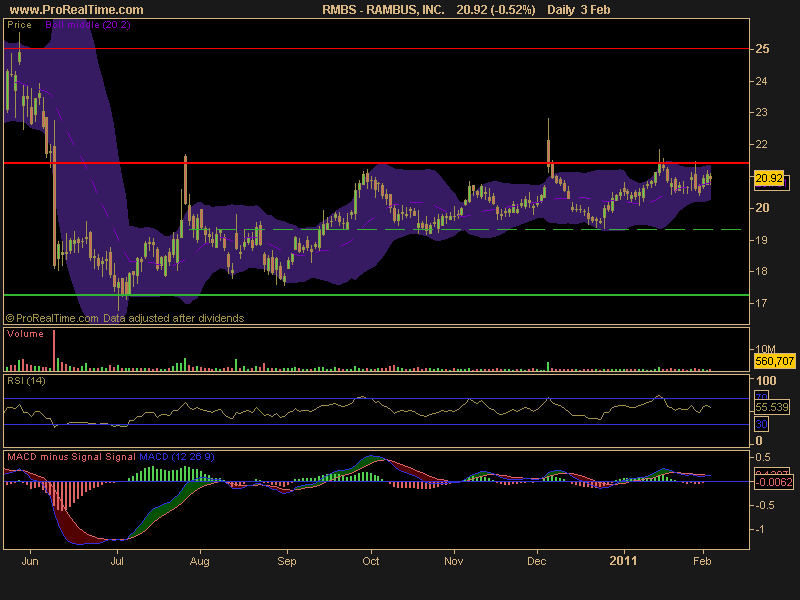
Task: Click the RMBS - RAMBUS, INC. chart title
Action: click(x=383, y=10)
